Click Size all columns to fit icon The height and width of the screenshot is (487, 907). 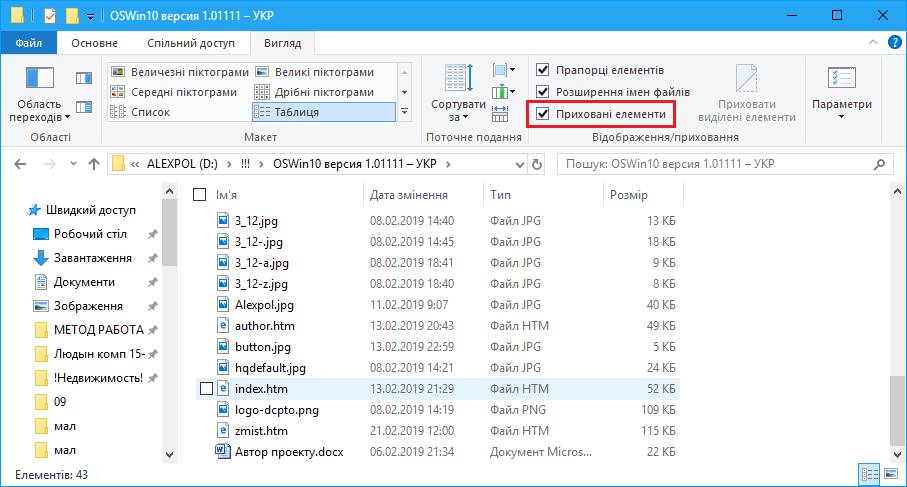[500, 114]
